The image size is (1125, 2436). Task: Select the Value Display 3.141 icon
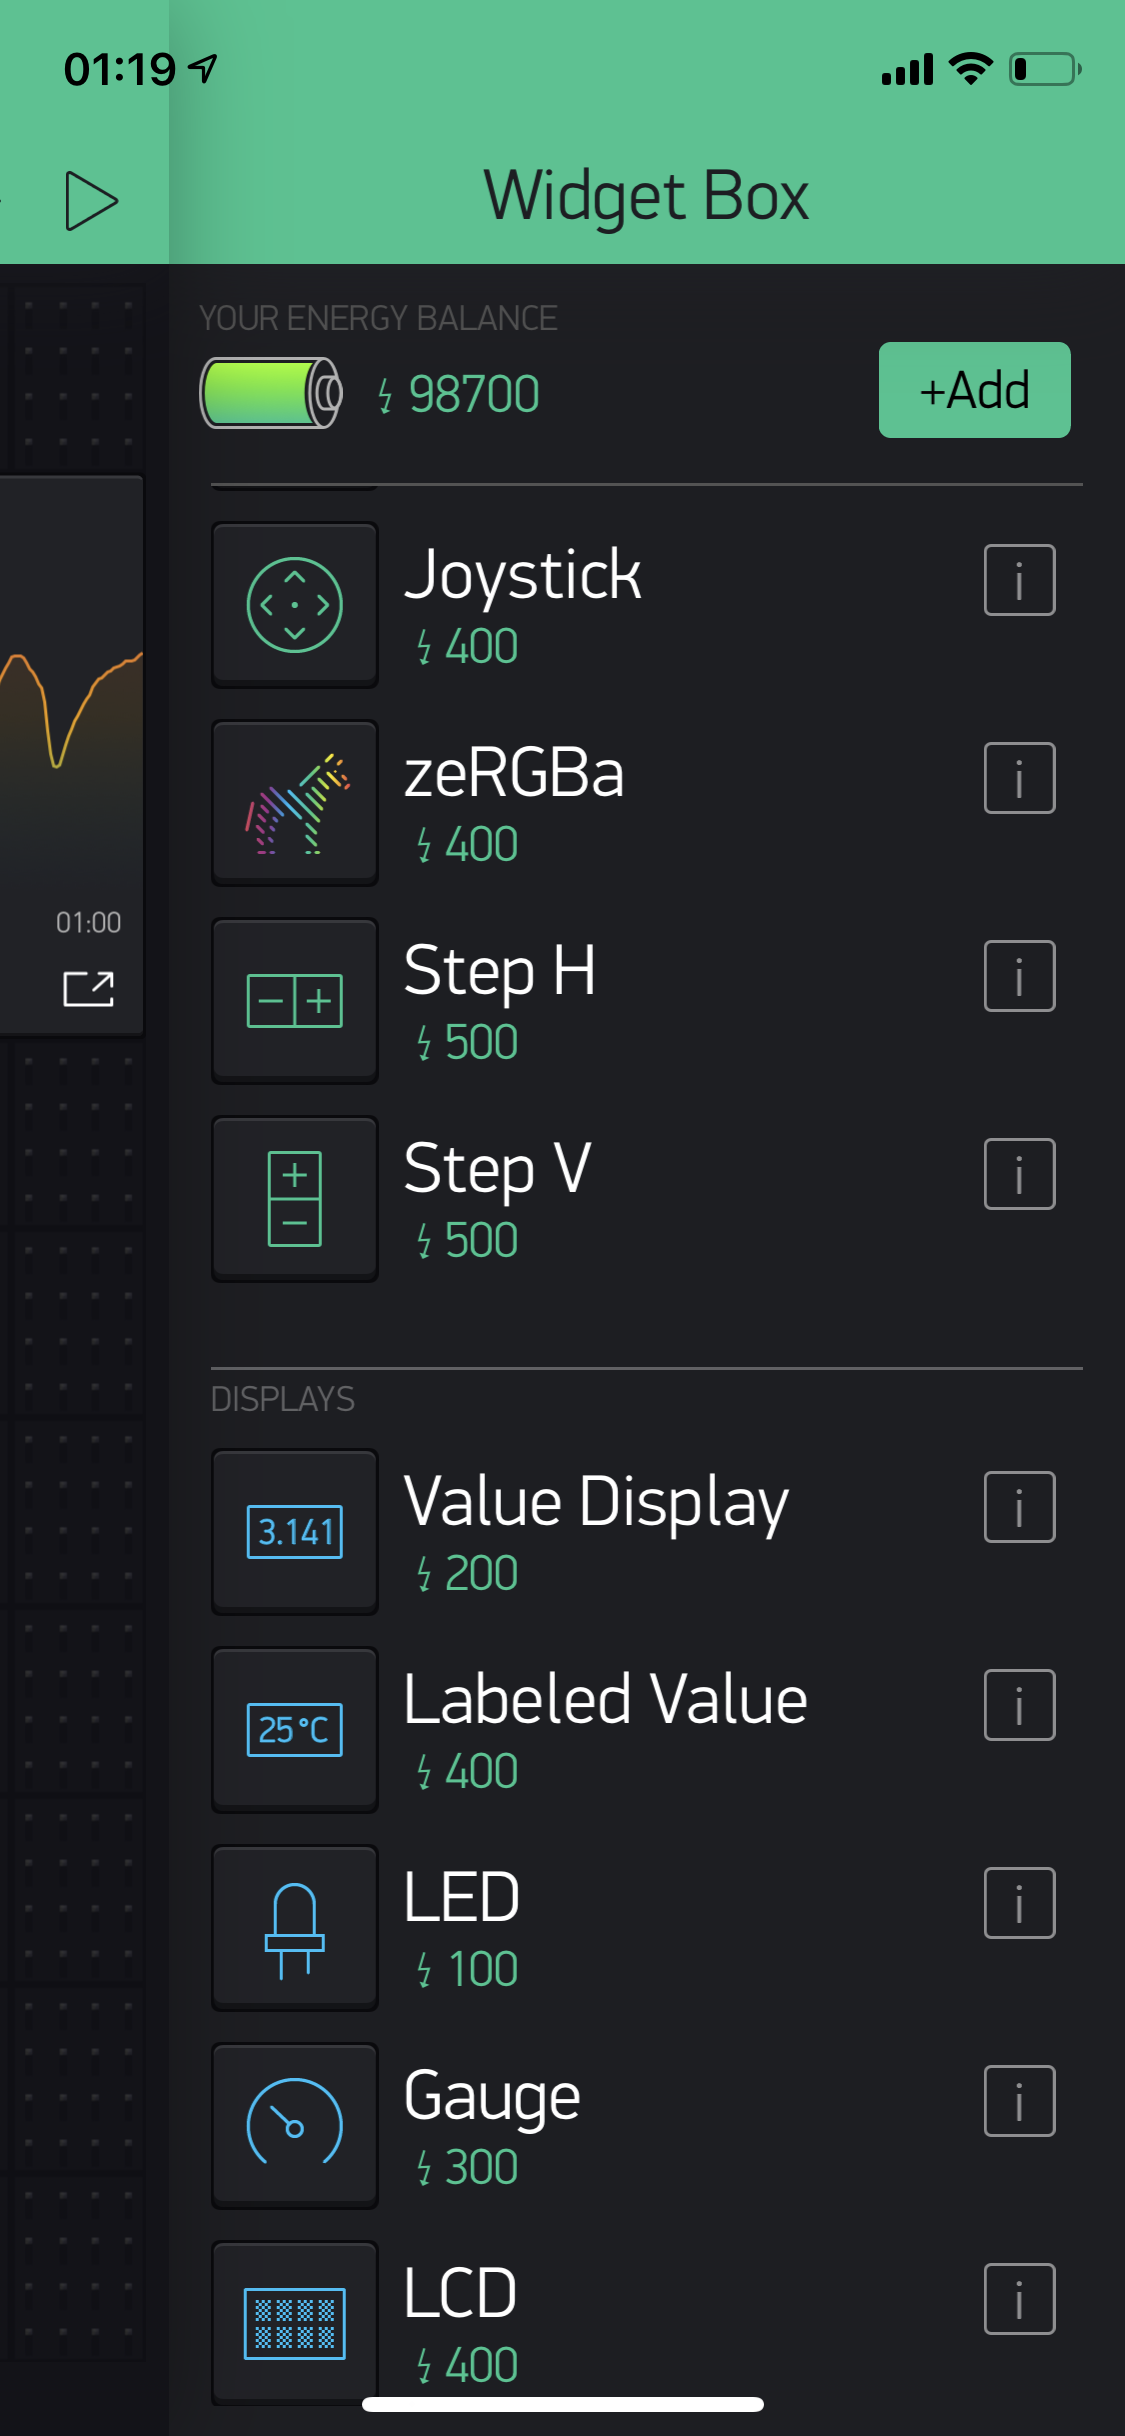(x=295, y=1532)
